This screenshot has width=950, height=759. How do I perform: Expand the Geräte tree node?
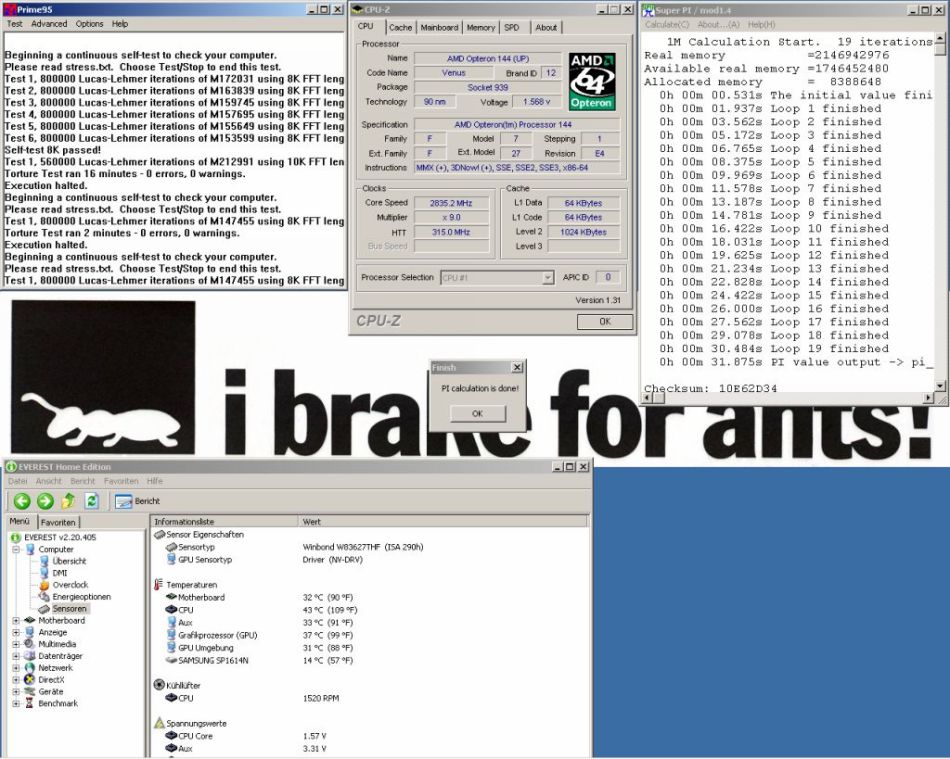click(16, 692)
